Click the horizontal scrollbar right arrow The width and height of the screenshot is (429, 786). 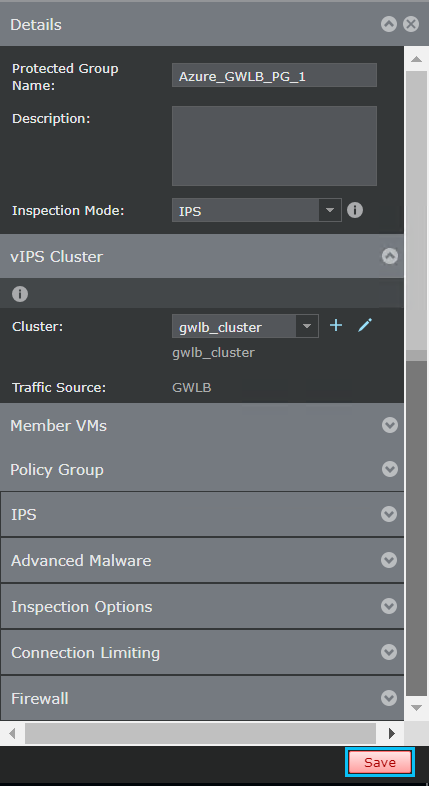click(392, 734)
